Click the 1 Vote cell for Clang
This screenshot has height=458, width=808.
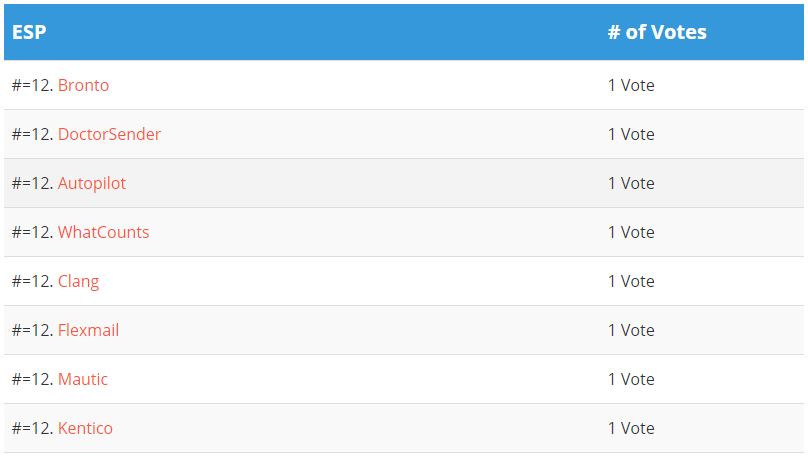tap(631, 281)
